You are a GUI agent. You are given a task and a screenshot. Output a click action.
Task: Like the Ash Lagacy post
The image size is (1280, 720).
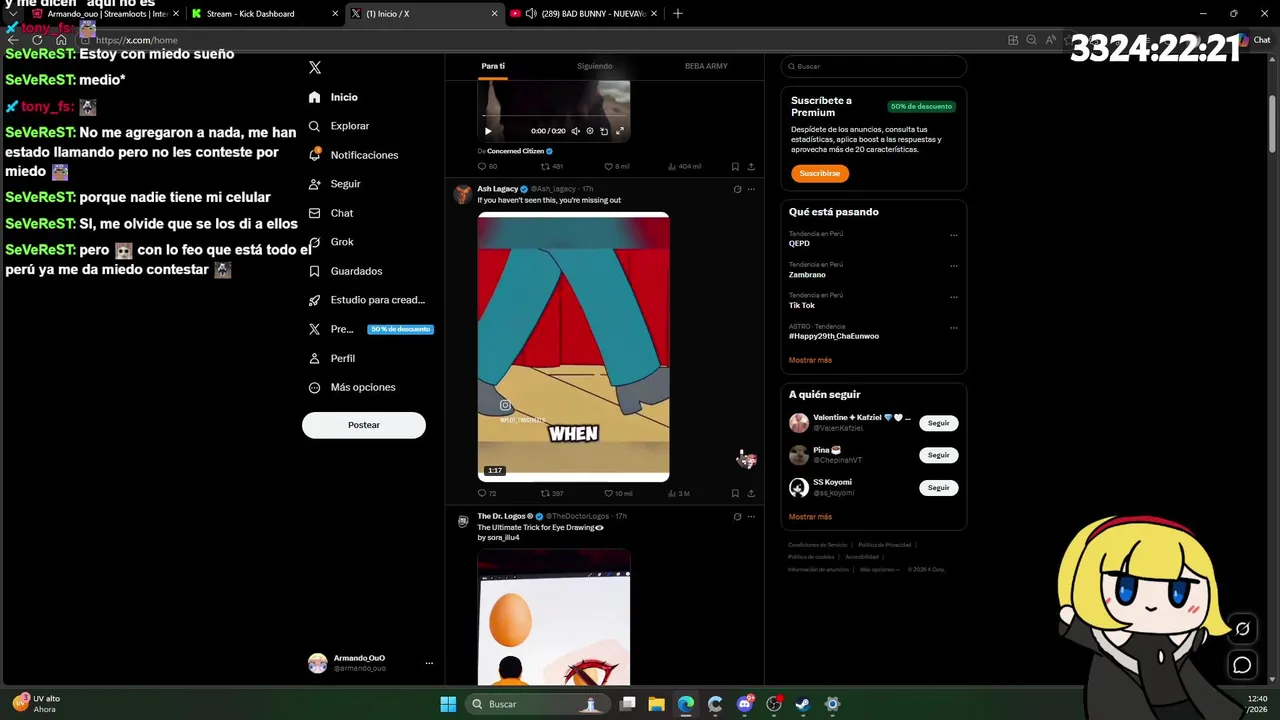click(x=610, y=493)
